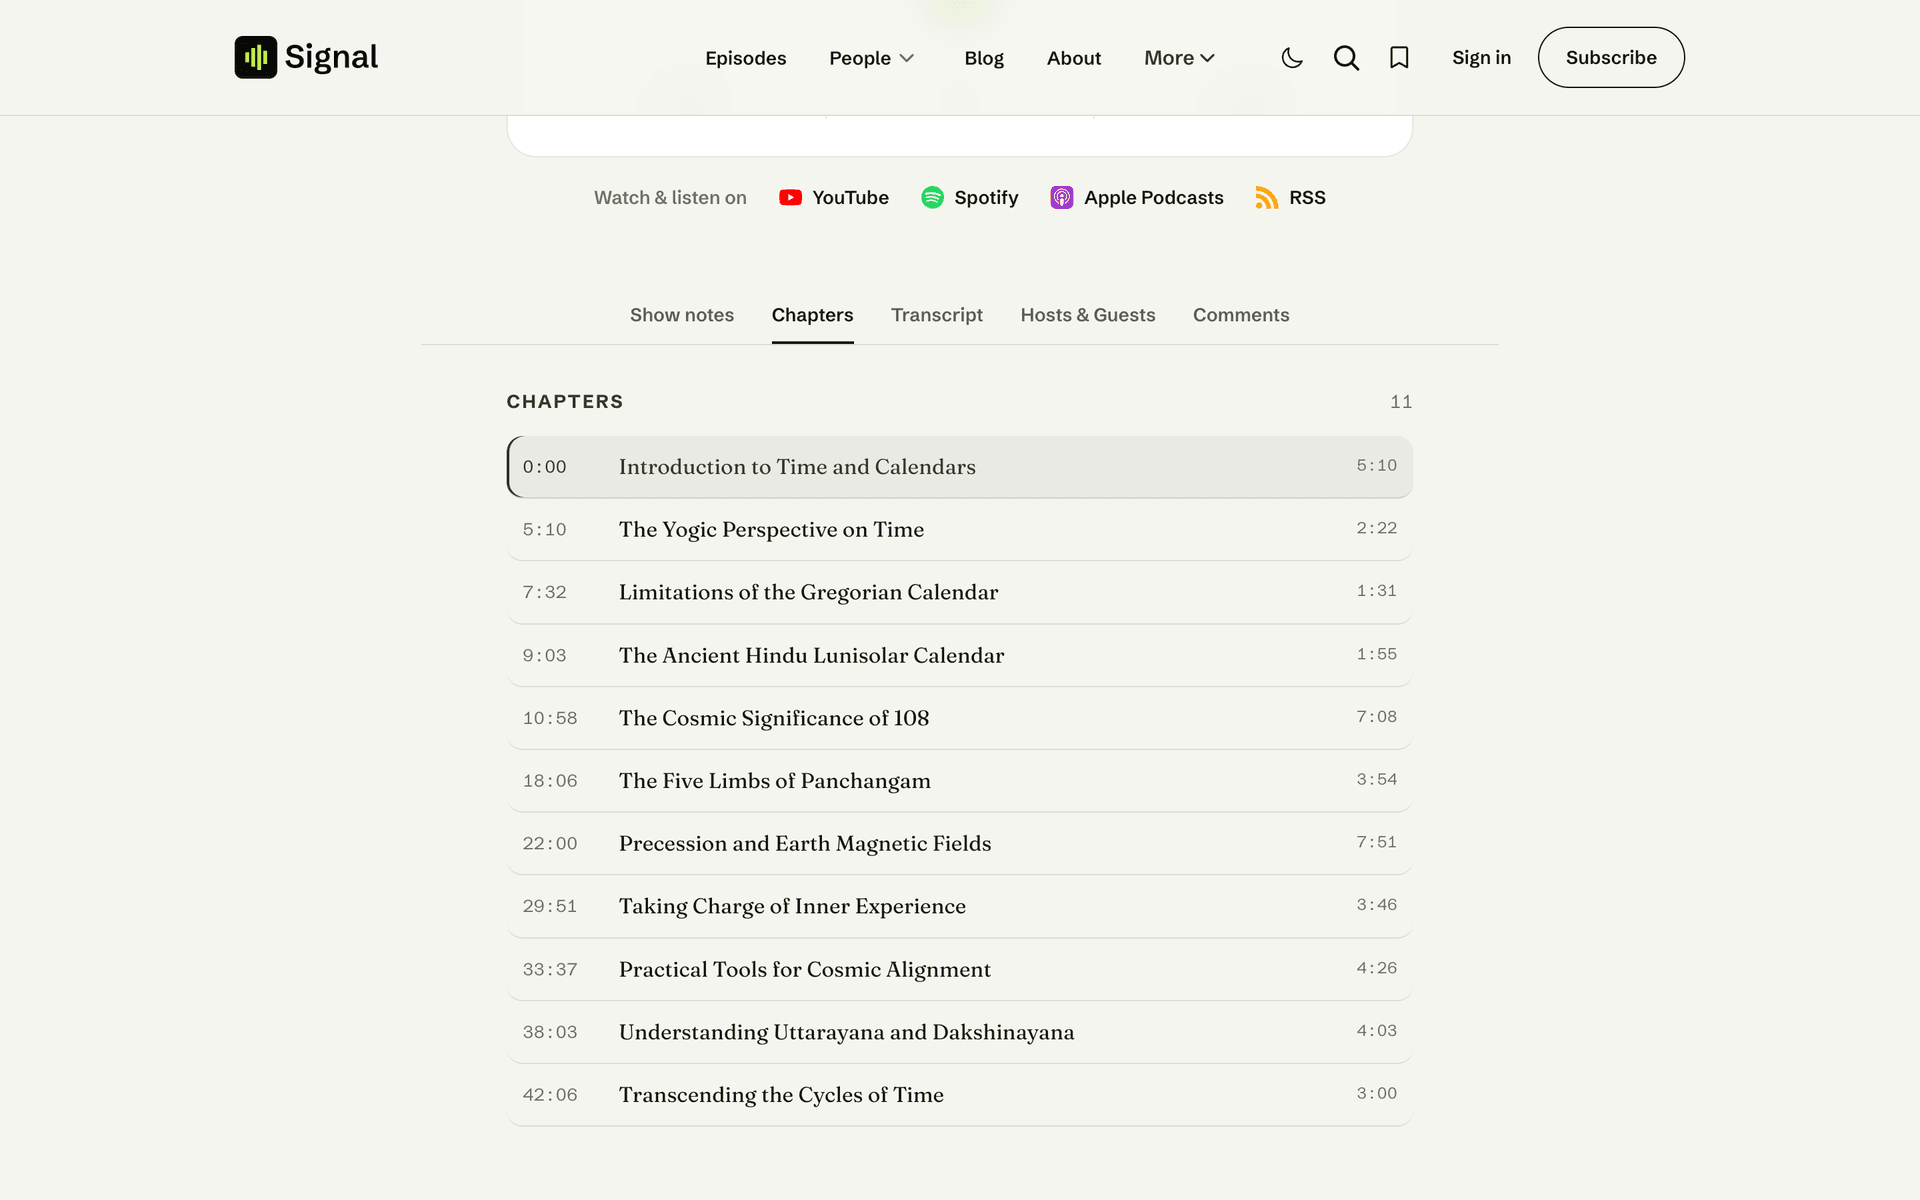Image resolution: width=1920 pixels, height=1200 pixels.
Task: Switch to the Transcript tab
Action: coord(937,315)
